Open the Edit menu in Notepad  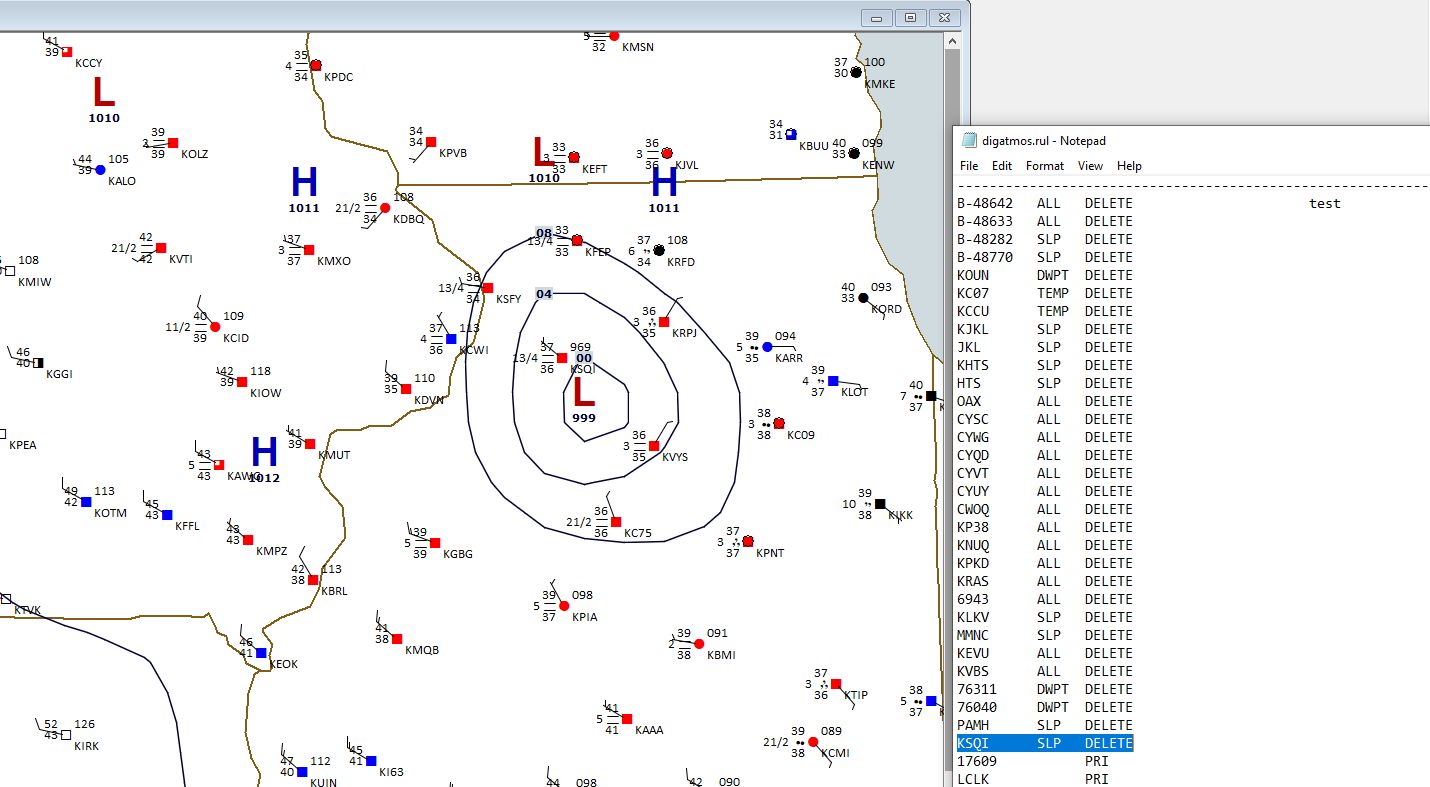tap(1001, 166)
